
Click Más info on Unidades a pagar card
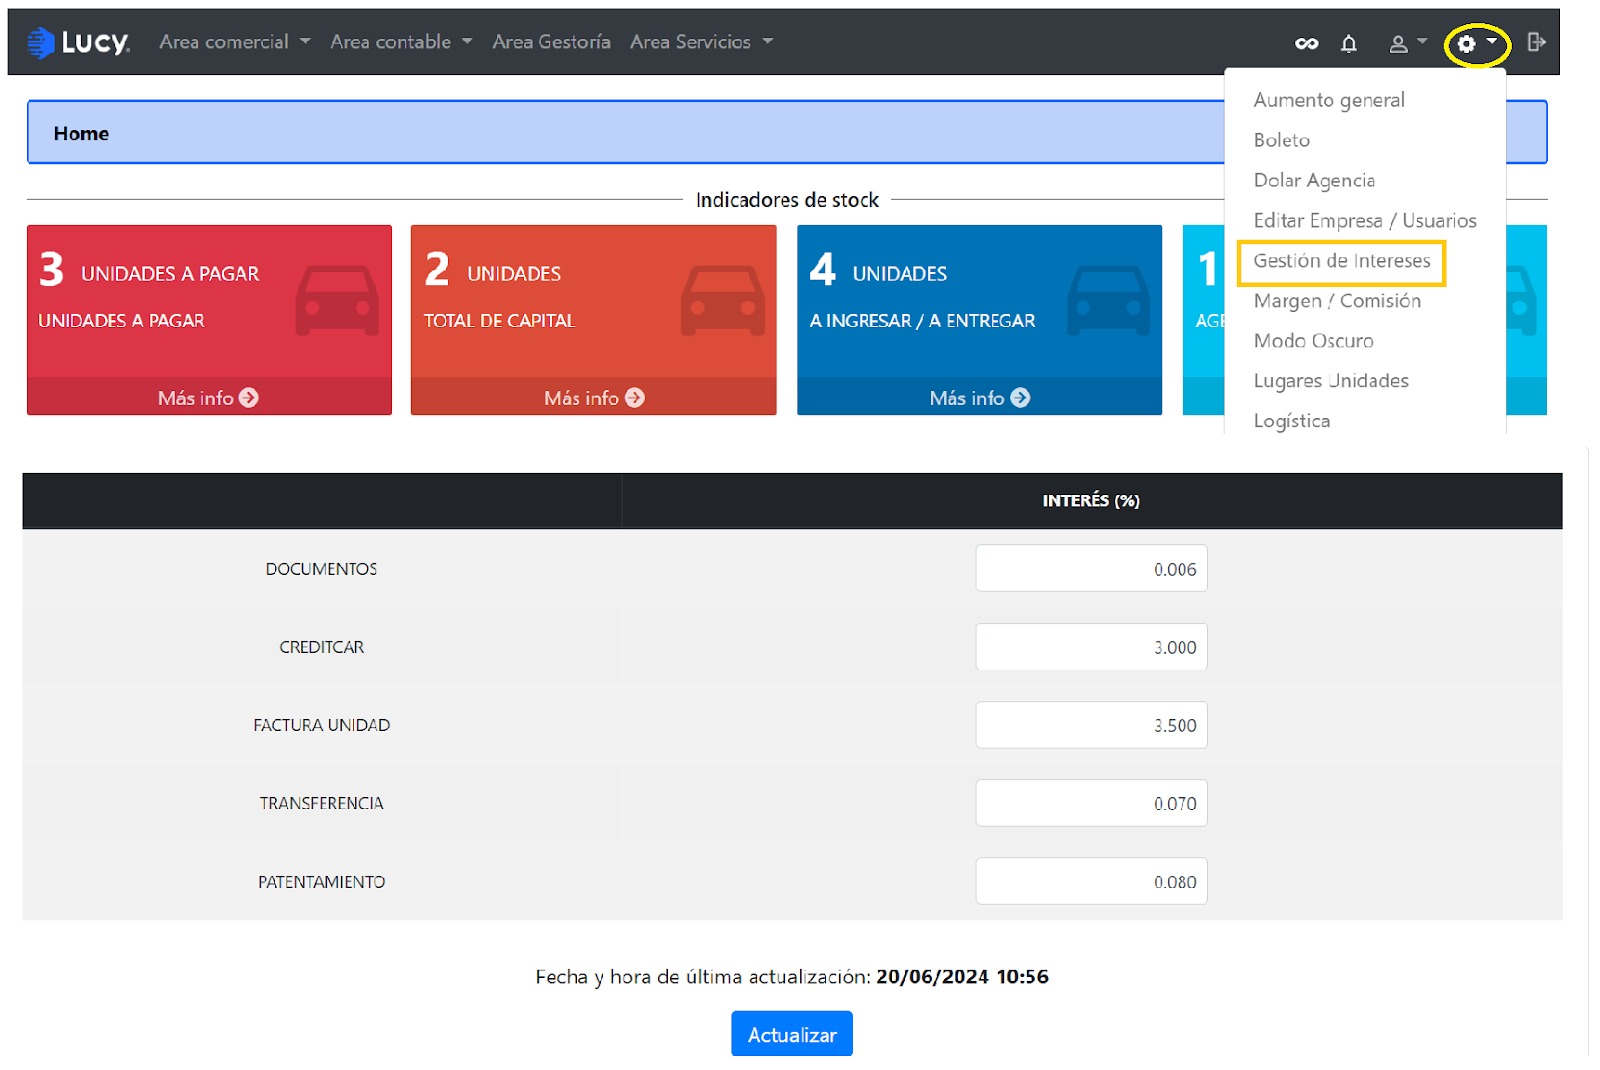tap(208, 398)
